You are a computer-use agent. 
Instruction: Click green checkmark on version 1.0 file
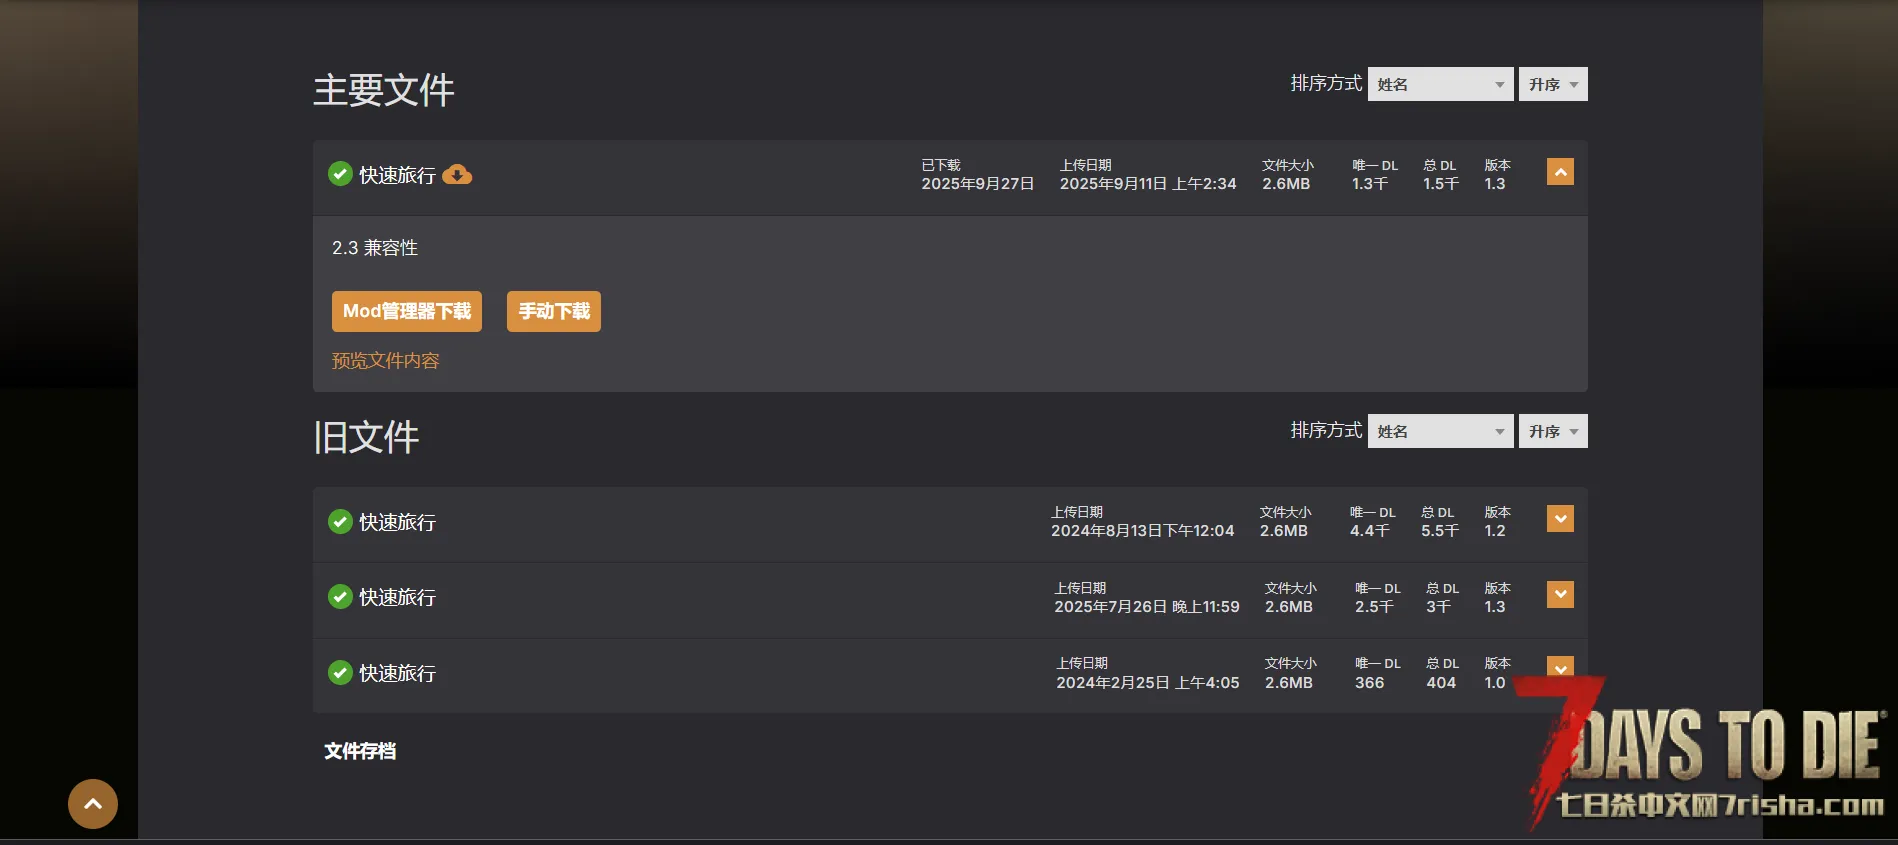[340, 673]
